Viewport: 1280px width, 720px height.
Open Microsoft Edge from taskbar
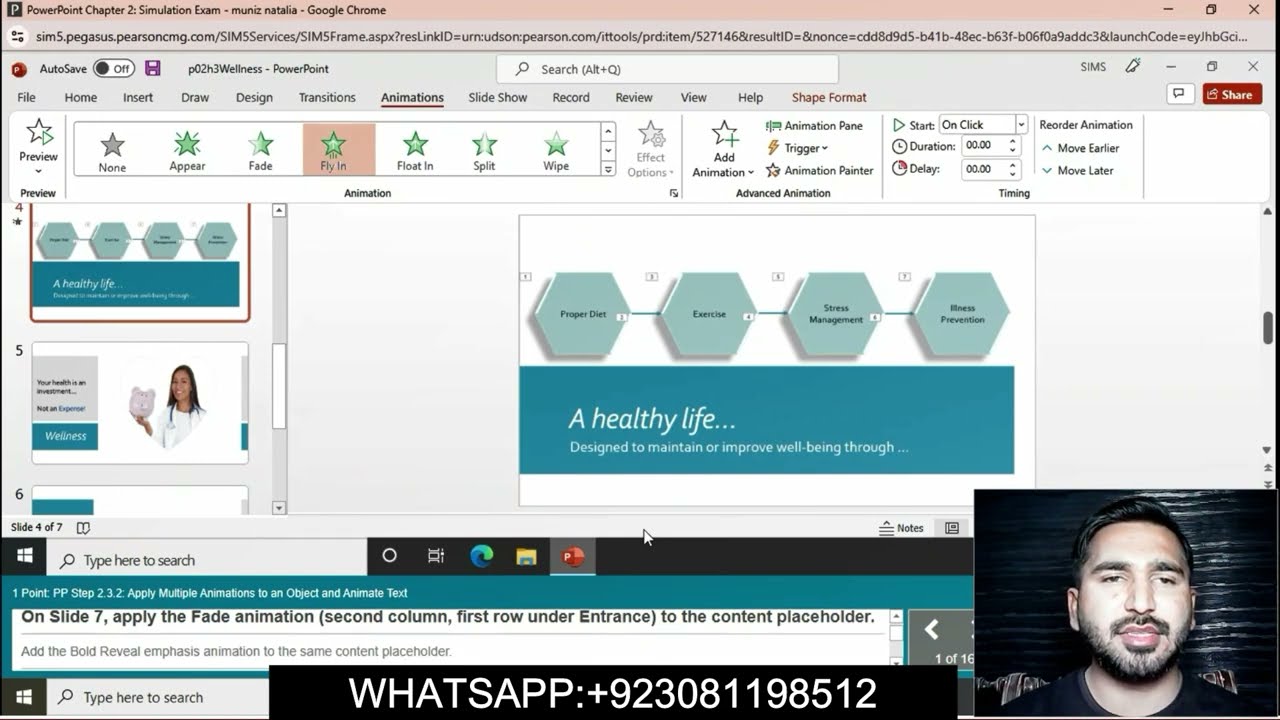[482, 557]
